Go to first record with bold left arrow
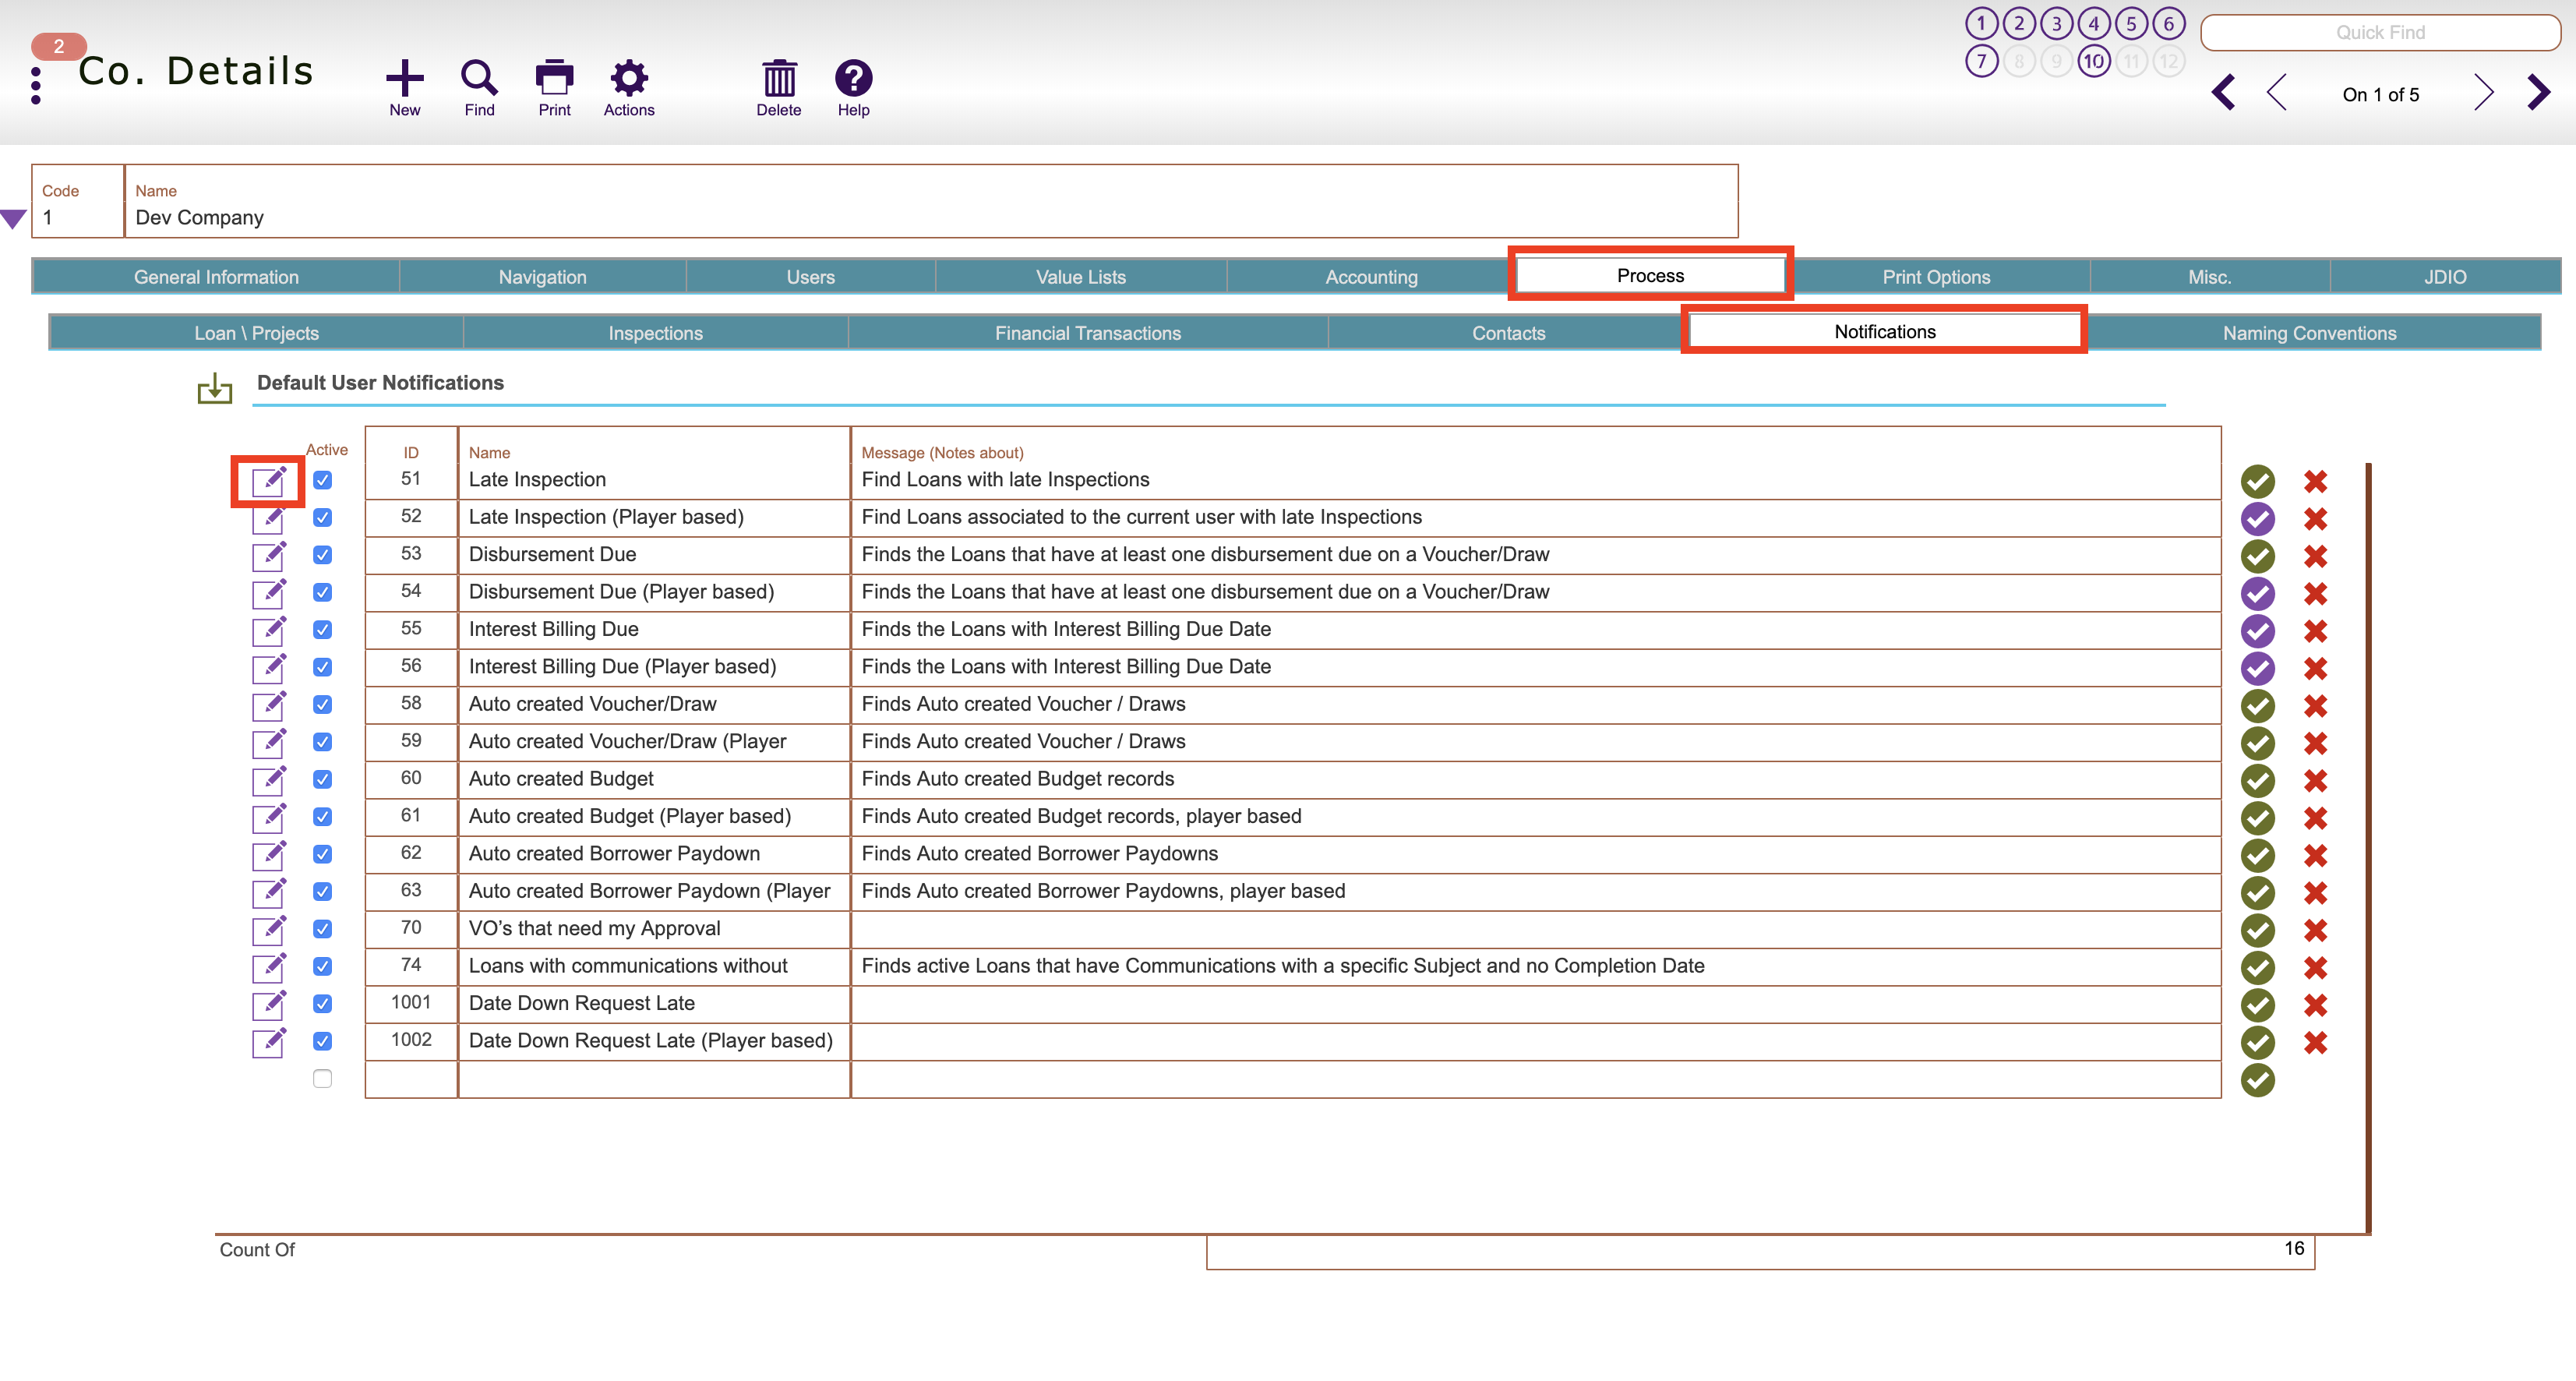 coord(2223,93)
